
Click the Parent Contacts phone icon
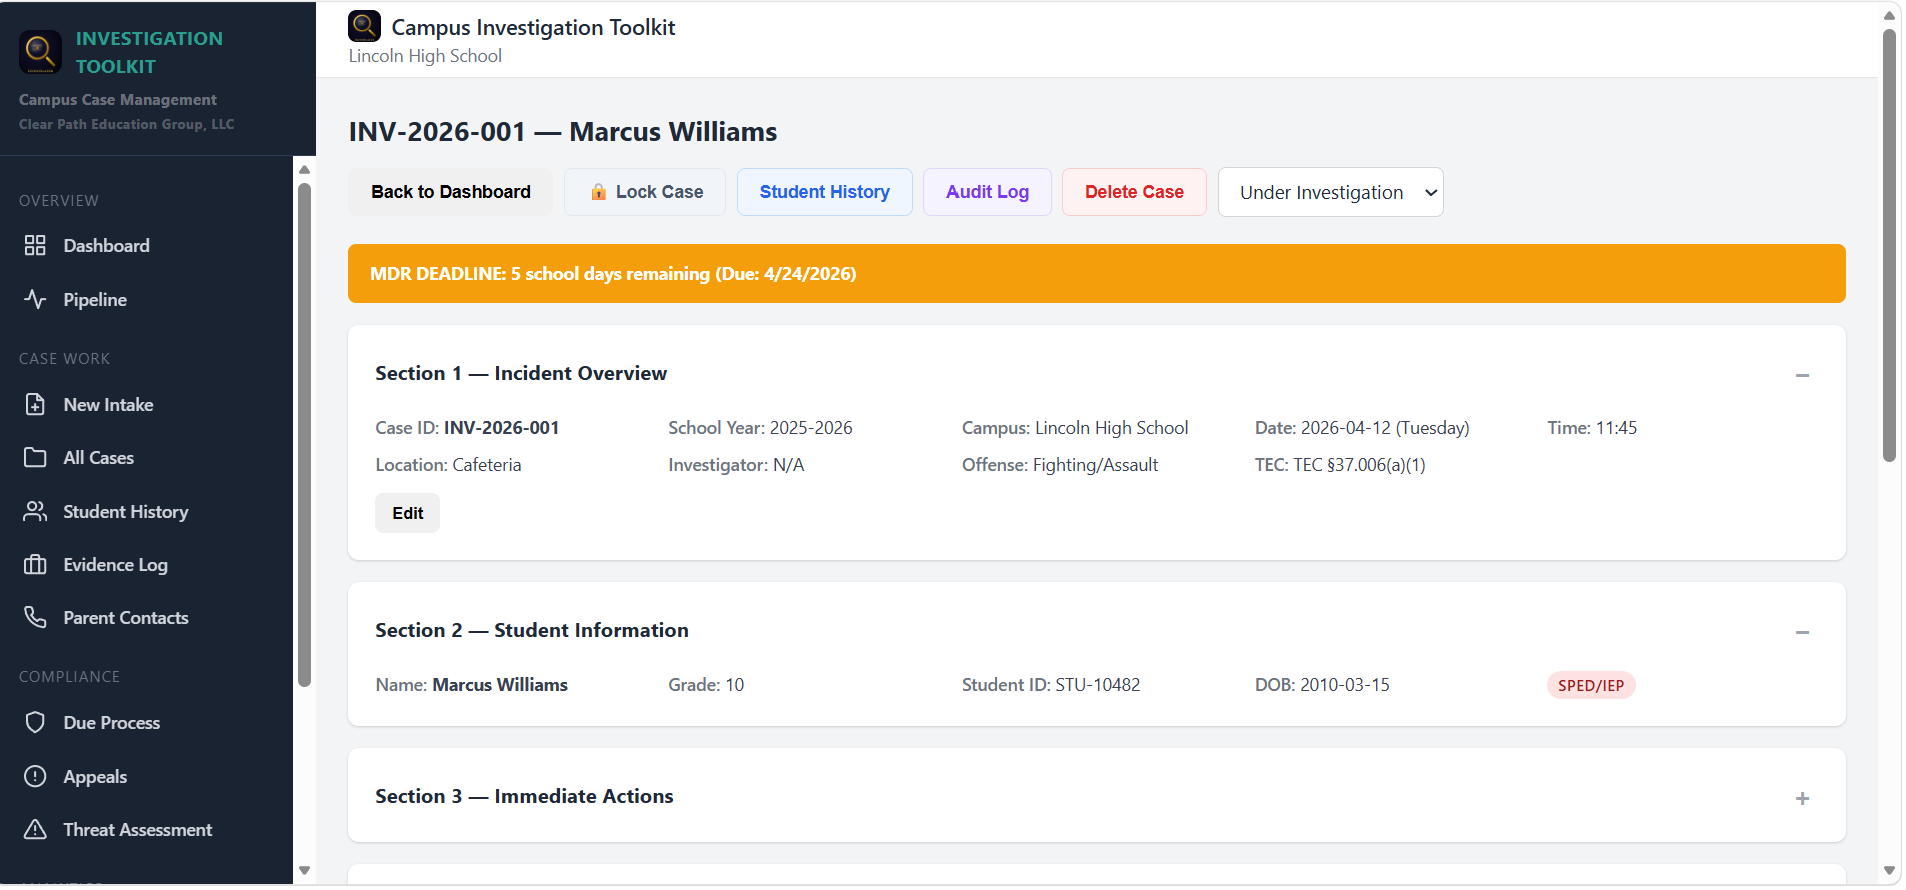click(35, 618)
